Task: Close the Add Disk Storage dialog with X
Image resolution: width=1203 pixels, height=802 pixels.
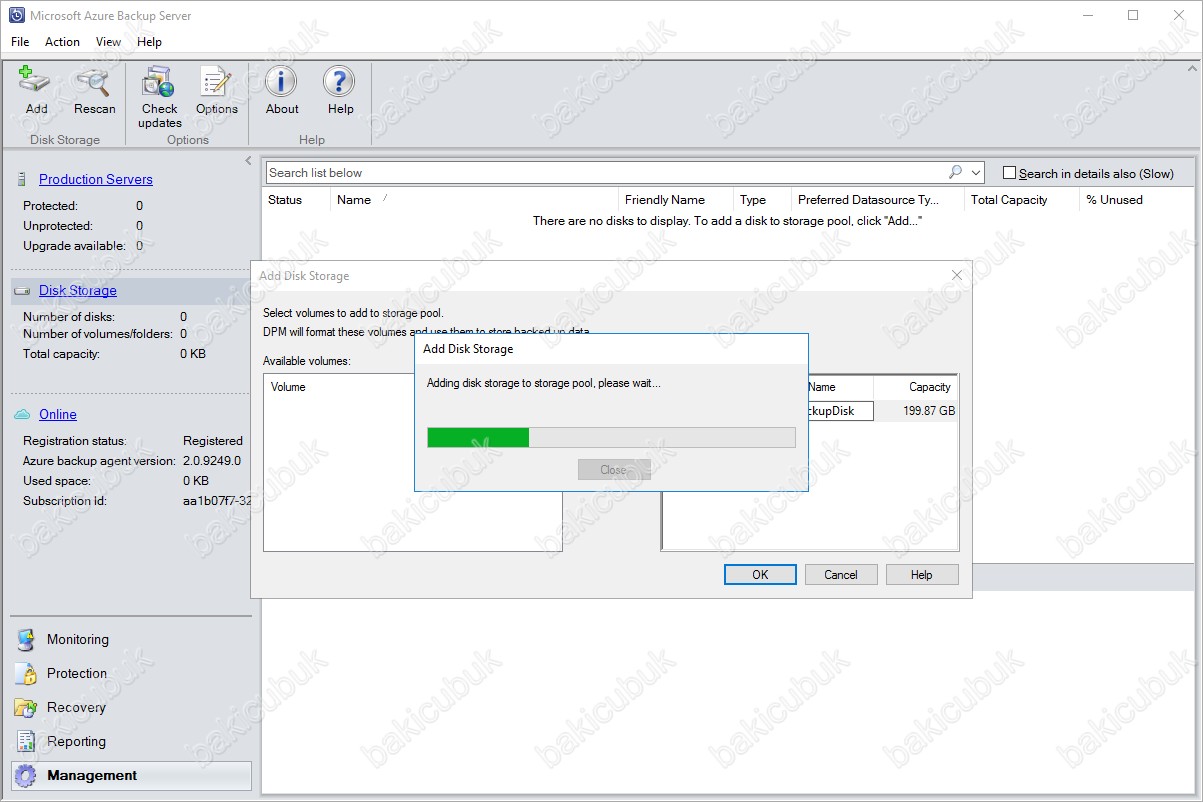Action: coord(957,275)
